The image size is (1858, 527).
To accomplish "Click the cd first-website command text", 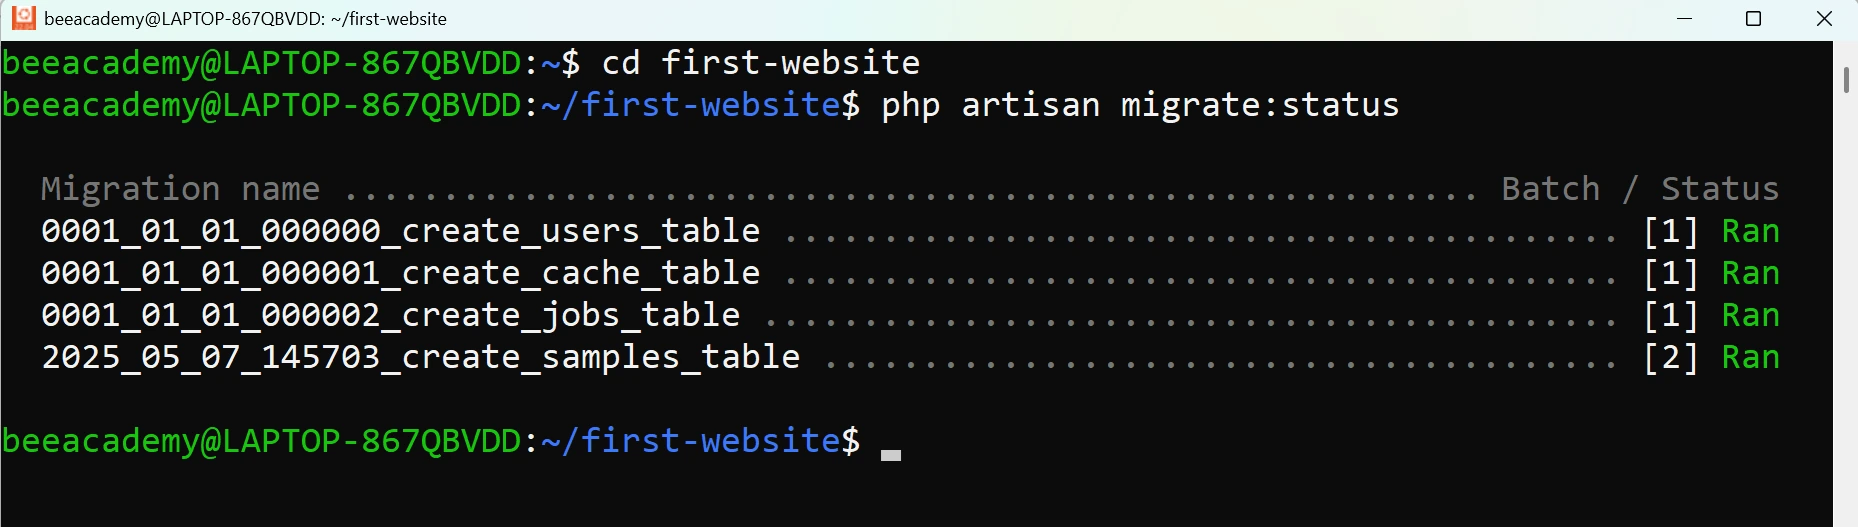I will [x=760, y=63].
